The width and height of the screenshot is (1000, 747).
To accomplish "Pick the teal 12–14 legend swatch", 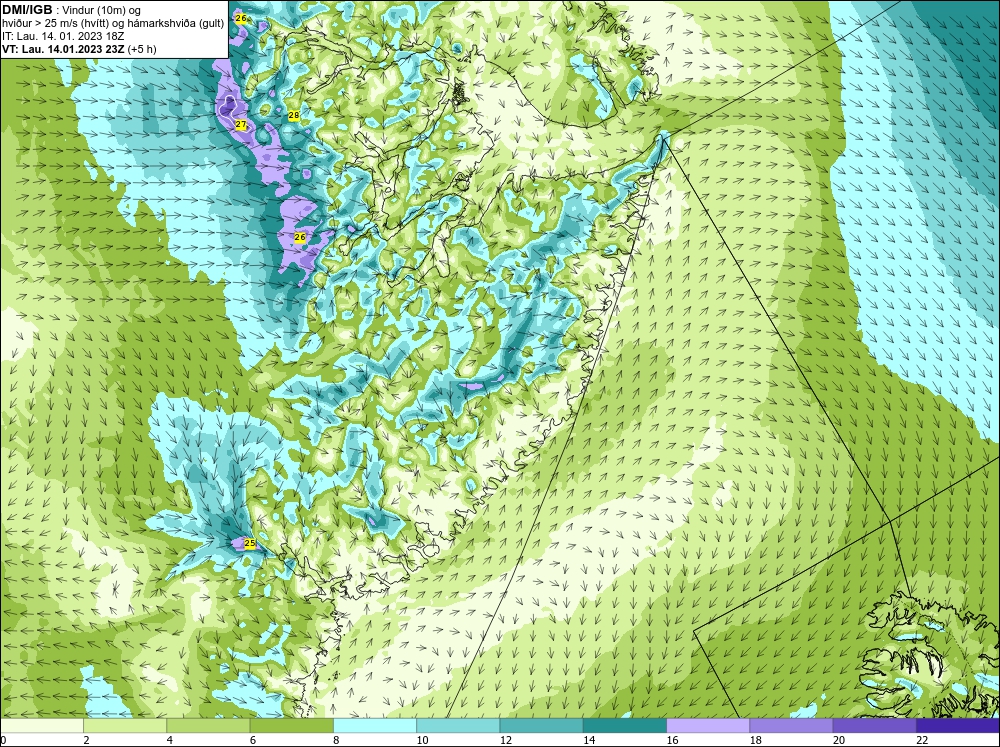I will (x=541, y=726).
